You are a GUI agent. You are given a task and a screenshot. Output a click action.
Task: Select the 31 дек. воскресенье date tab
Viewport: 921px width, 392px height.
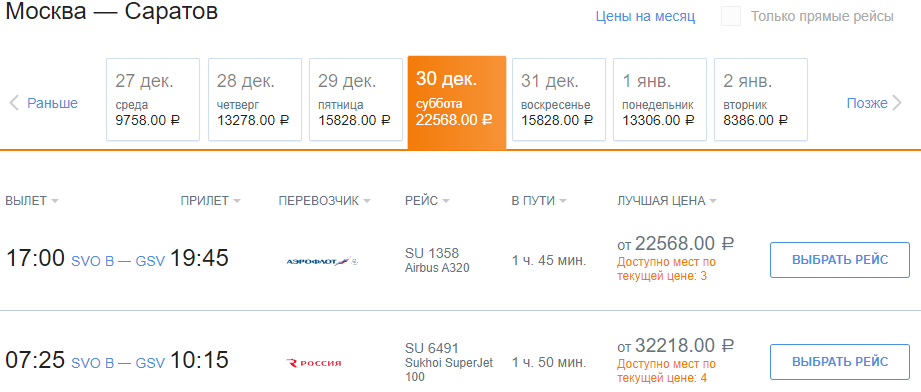pyautogui.click(x=559, y=99)
